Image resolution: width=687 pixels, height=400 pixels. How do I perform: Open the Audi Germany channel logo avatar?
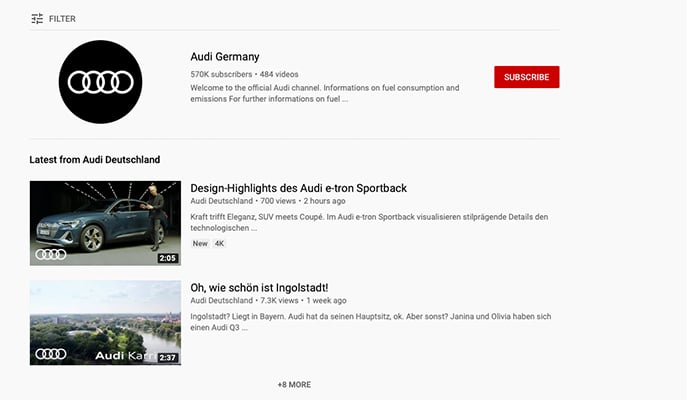point(100,82)
